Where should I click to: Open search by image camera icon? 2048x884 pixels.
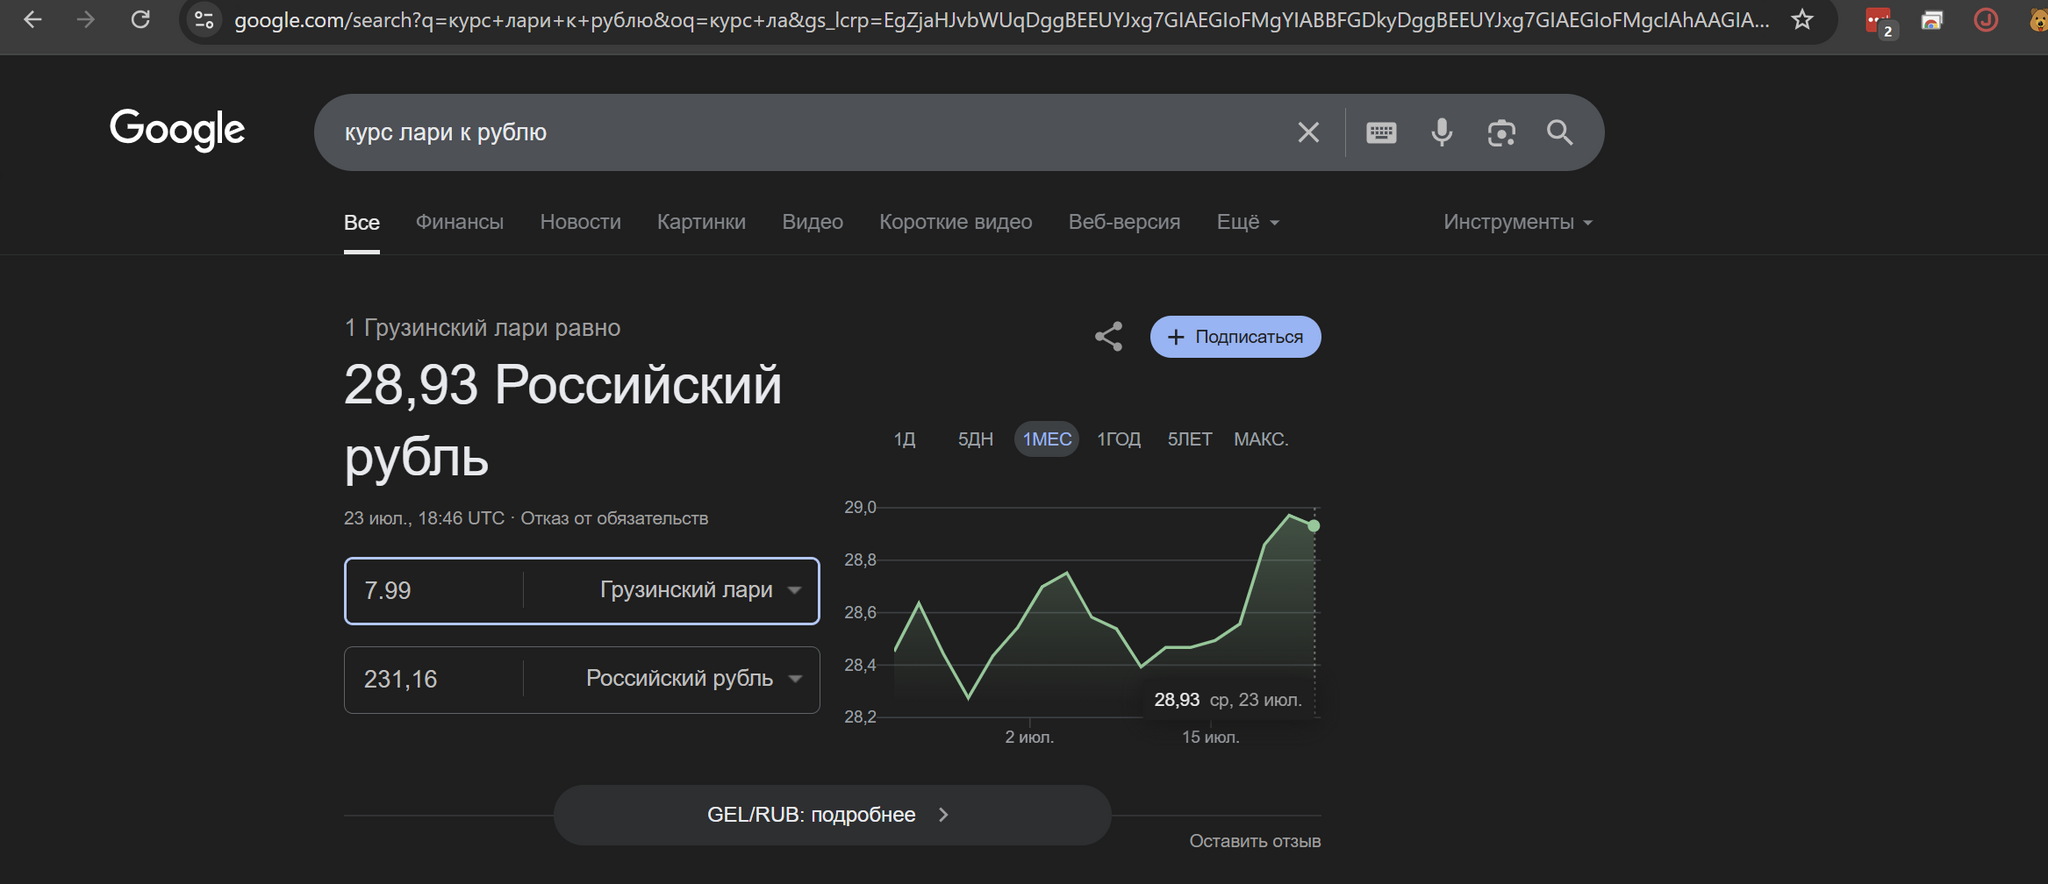[x=1501, y=132]
